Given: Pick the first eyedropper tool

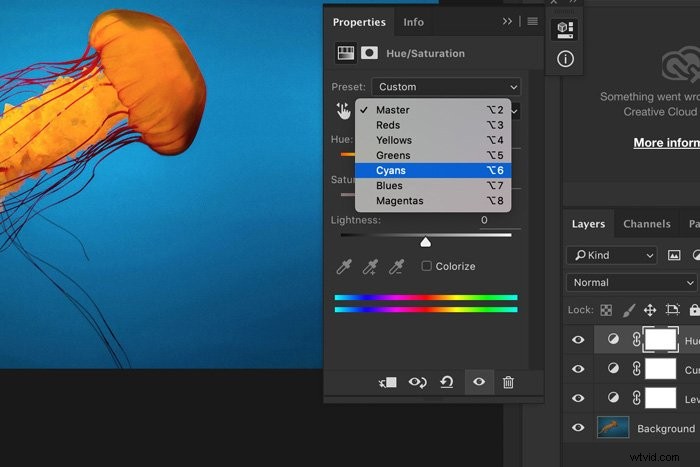Looking at the screenshot, I should pyautogui.click(x=344, y=267).
